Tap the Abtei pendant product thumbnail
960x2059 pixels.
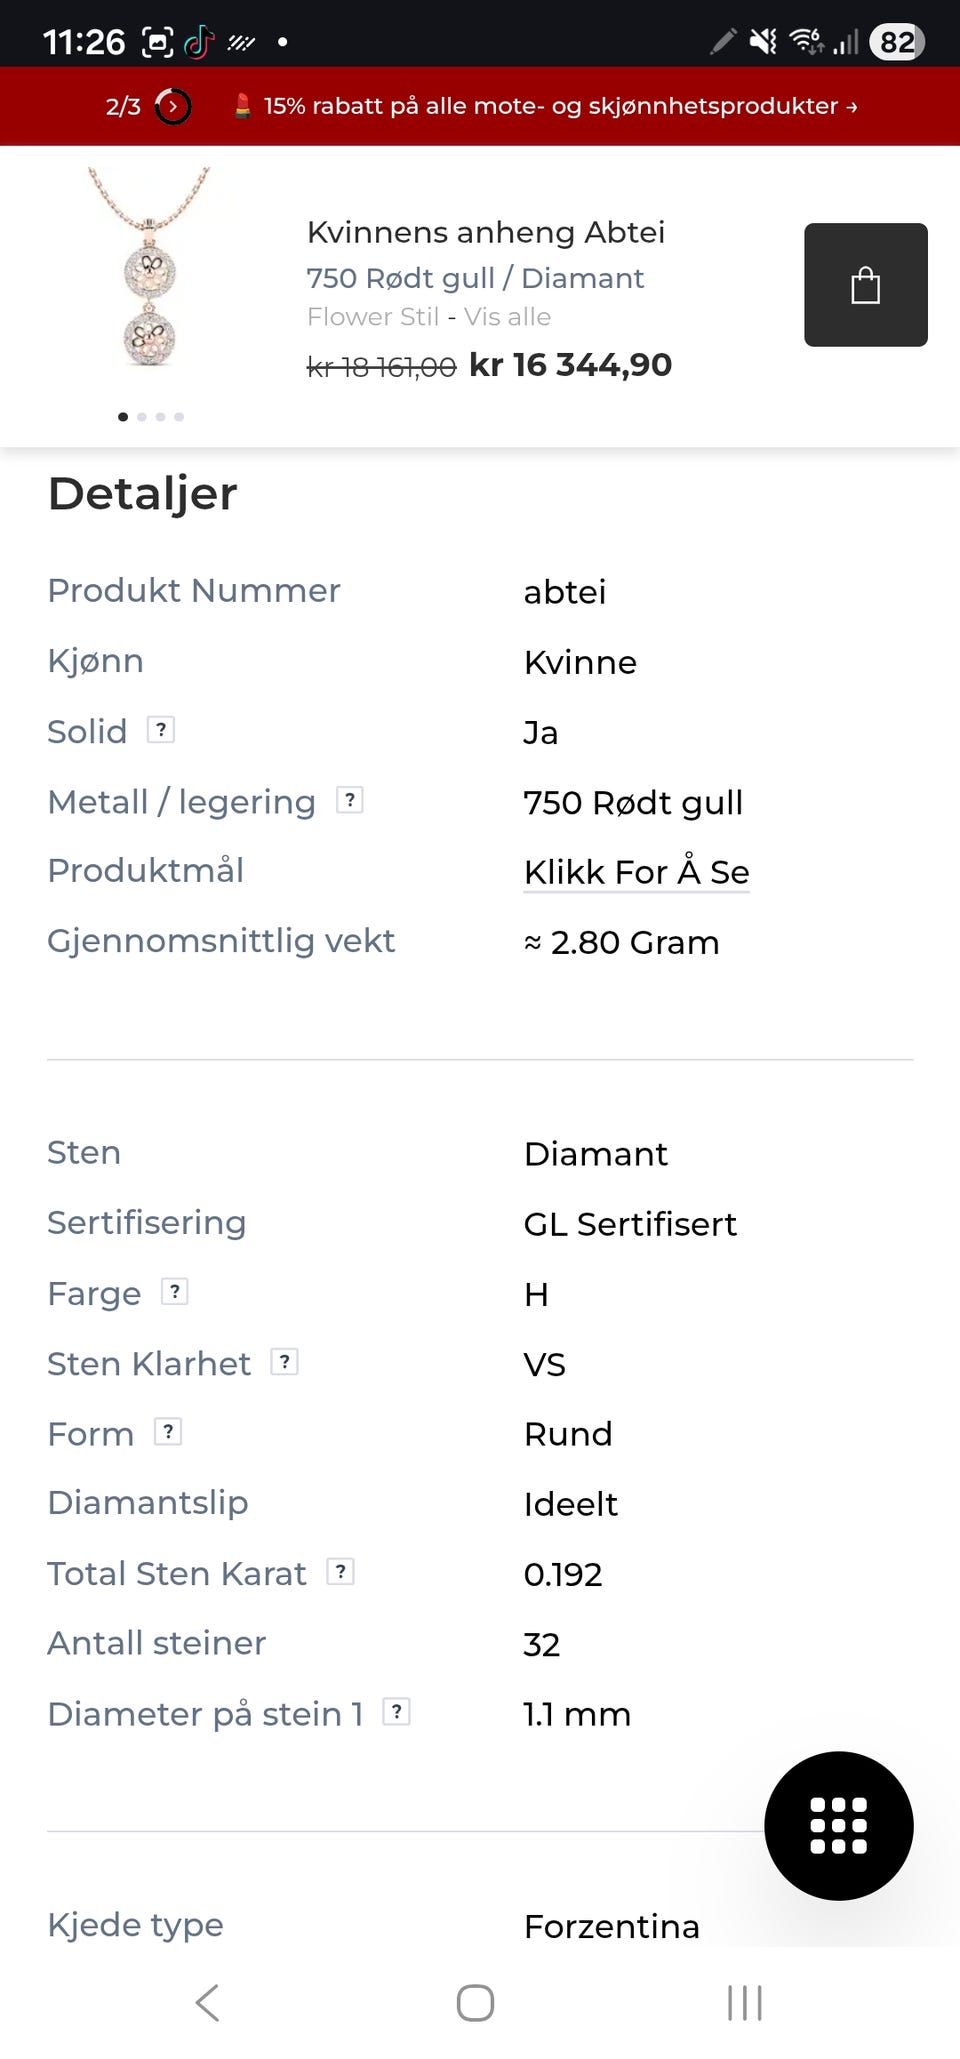(x=150, y=270)
